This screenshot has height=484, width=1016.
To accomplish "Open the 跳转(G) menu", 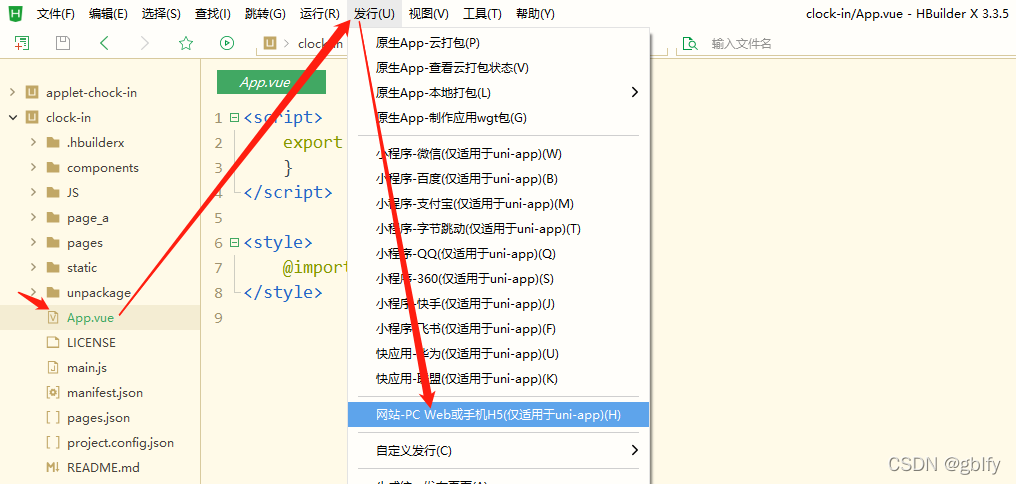I will (266, 14).
